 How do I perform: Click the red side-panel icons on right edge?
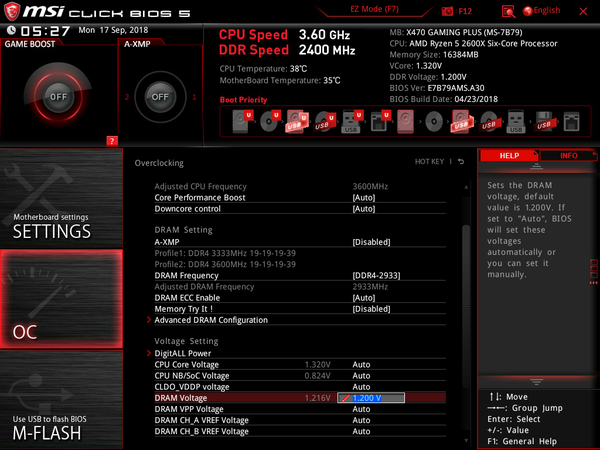click(x=593, y=272)
